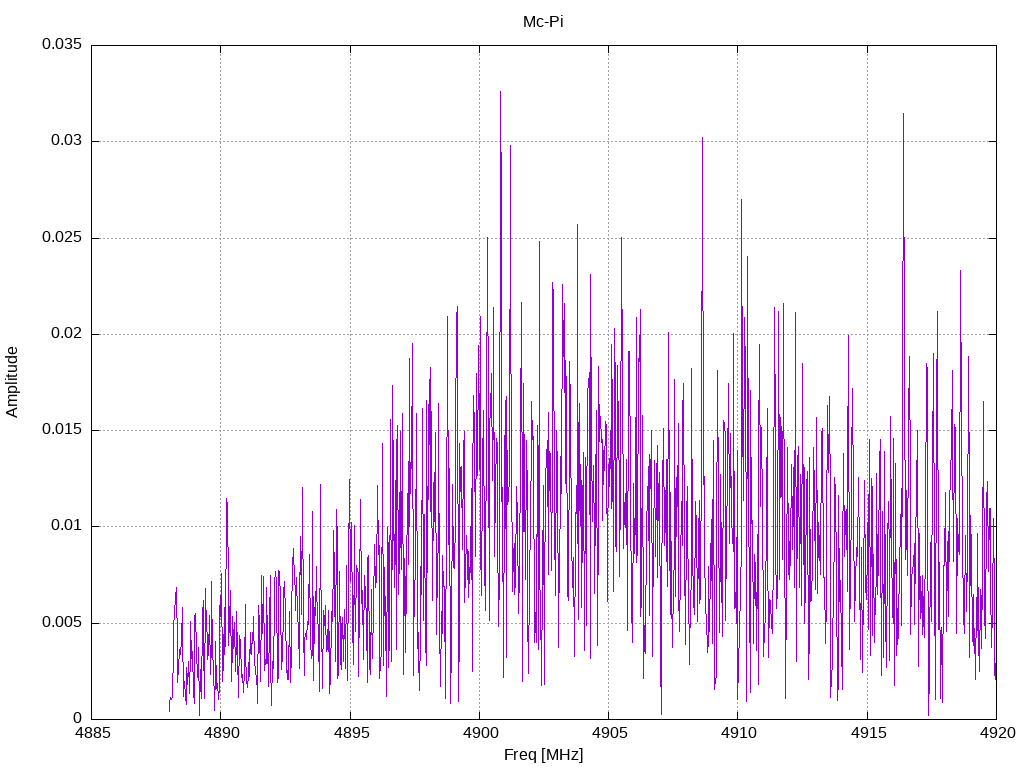Screen dimensions: 1024x768
Task: Click the x-axis tick label 4920
Action: click(x=997, y=733)
